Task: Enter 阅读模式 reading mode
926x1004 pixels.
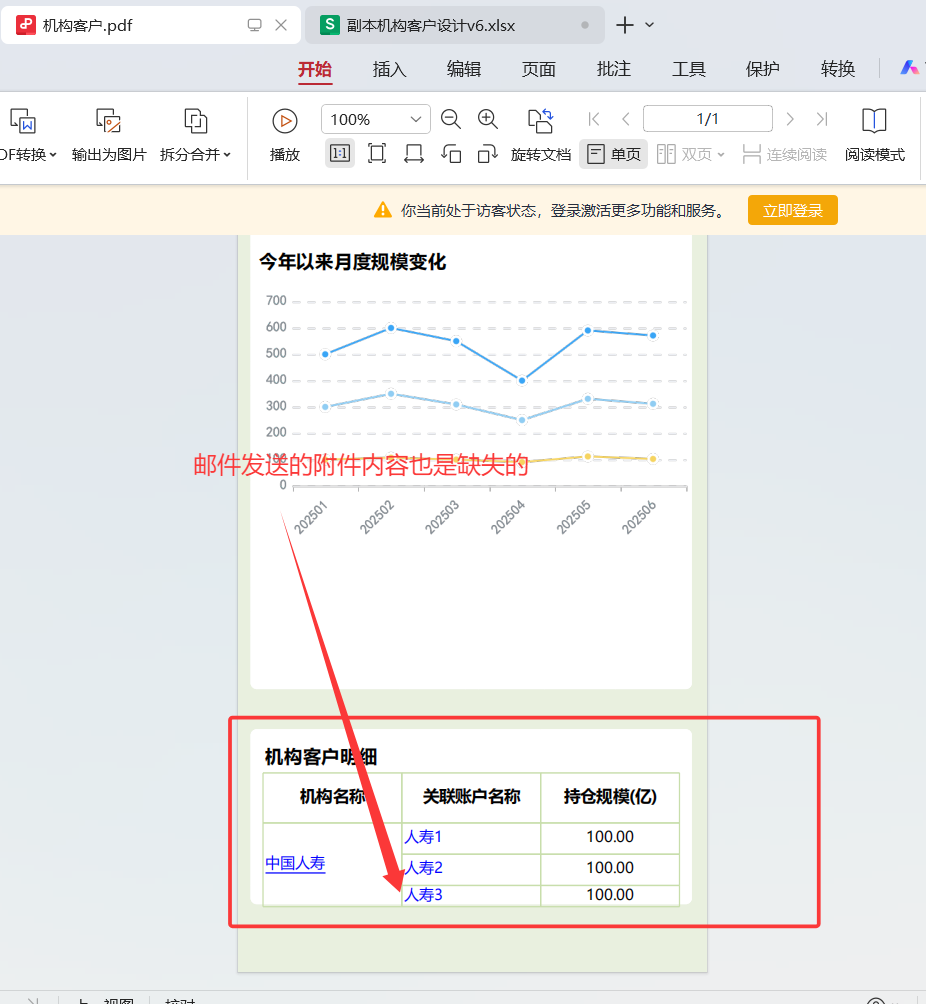Action: point(874,135)
